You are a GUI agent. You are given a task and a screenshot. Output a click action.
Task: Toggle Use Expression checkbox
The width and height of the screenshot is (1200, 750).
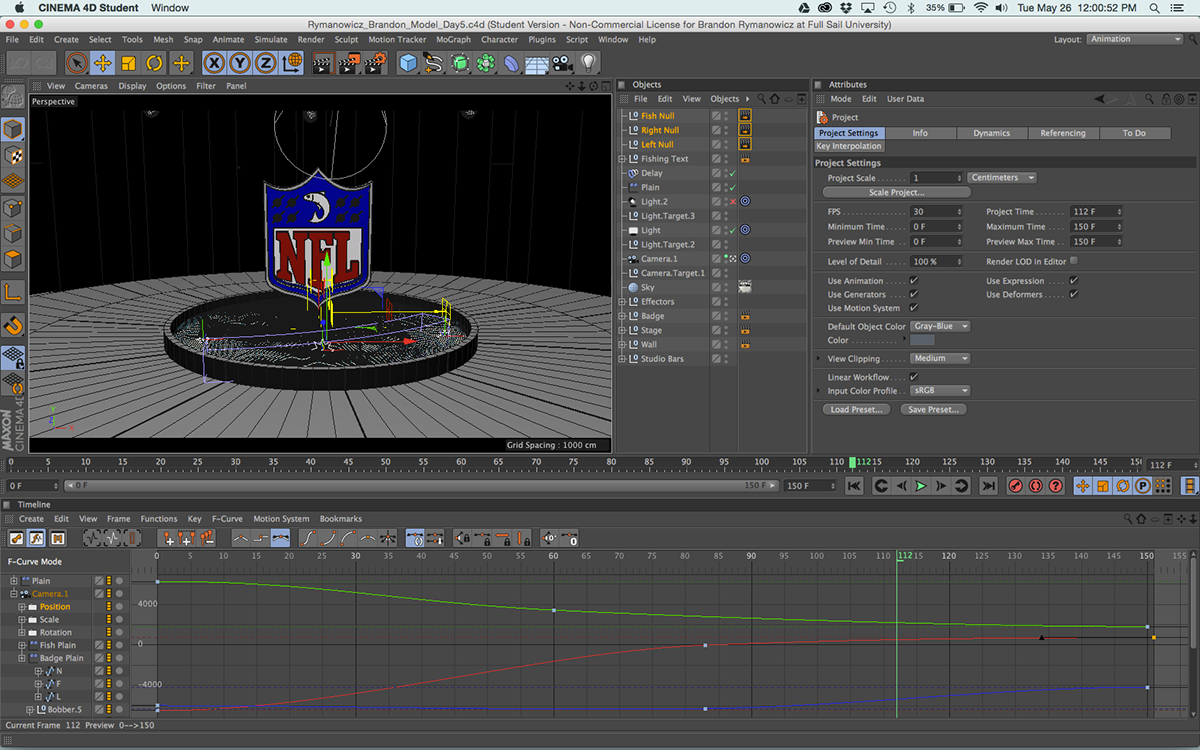click(1073, 281)
